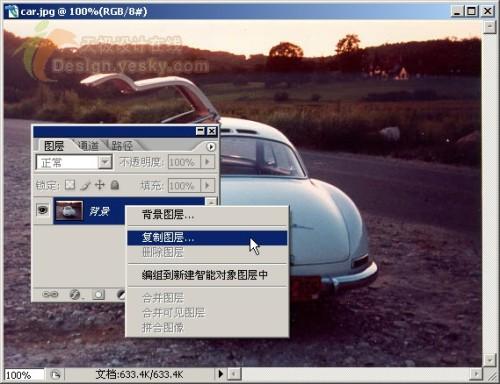Viewport: 500px width, 384px height.
Task: Select the 图层 tab
Action: click(54, 146)
